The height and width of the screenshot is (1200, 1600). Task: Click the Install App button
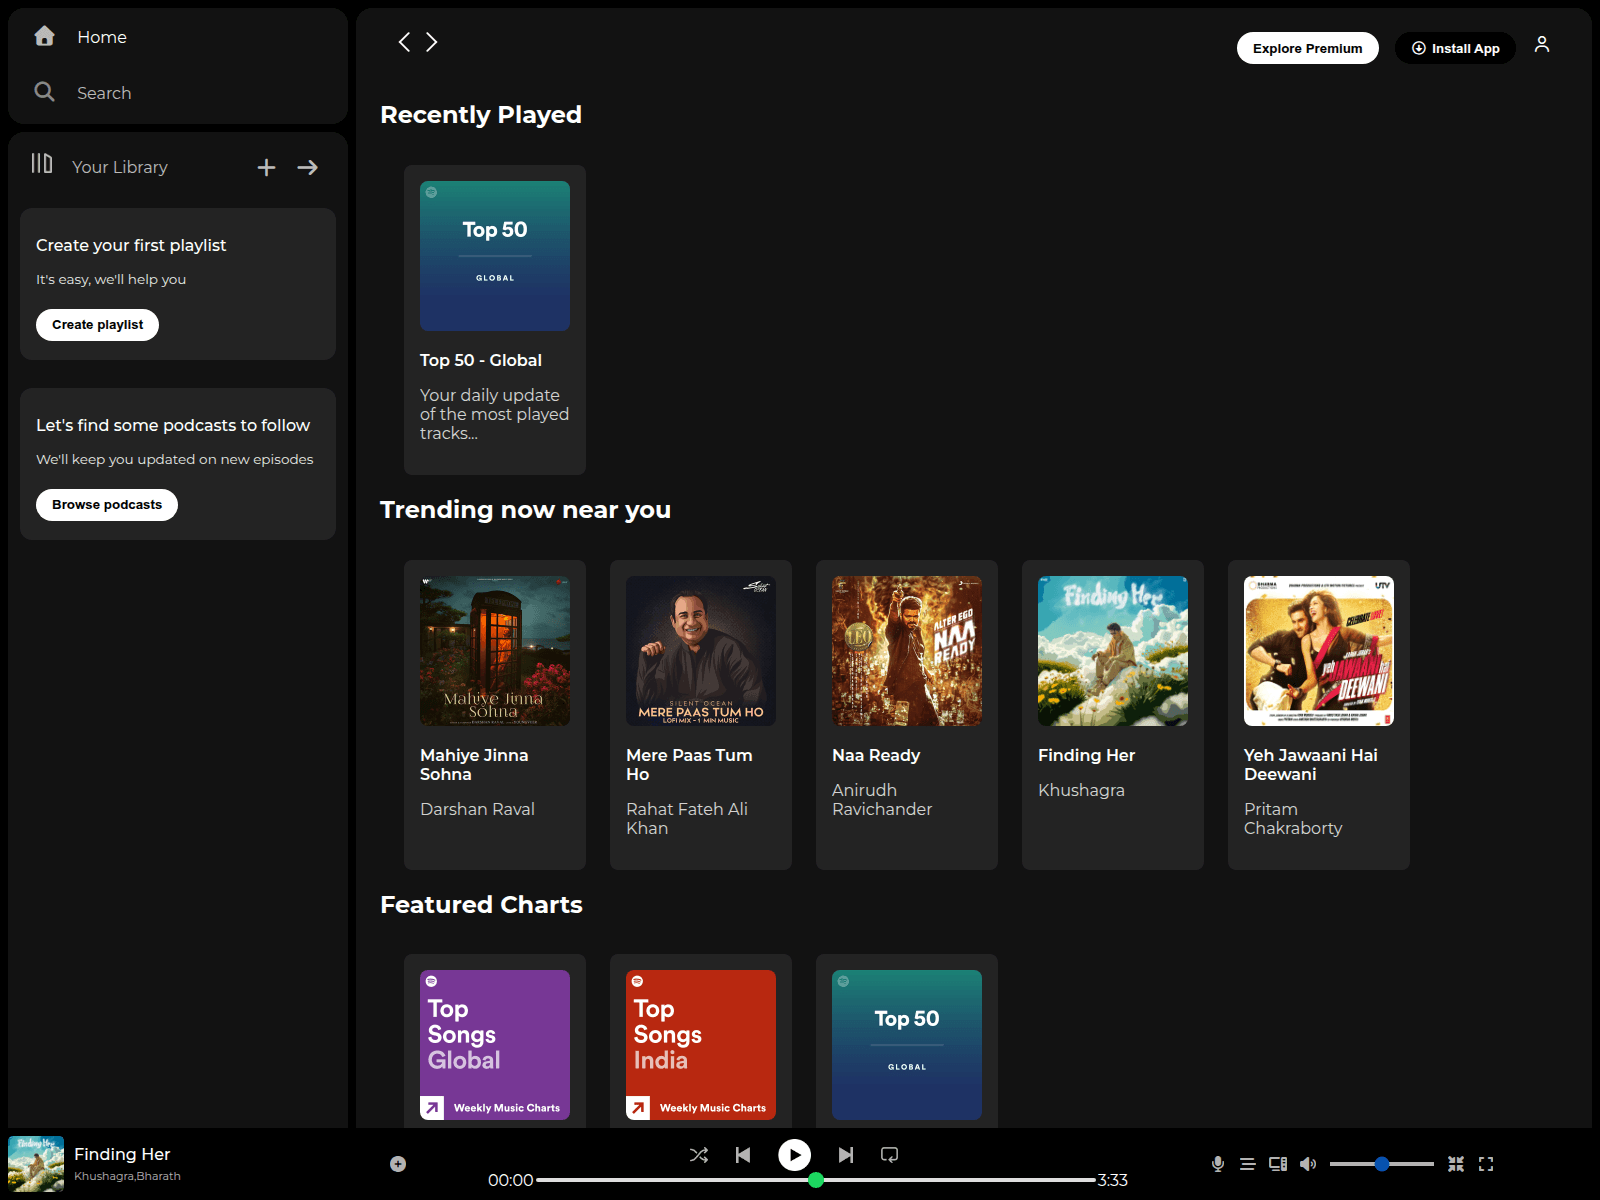point(1455,48)
